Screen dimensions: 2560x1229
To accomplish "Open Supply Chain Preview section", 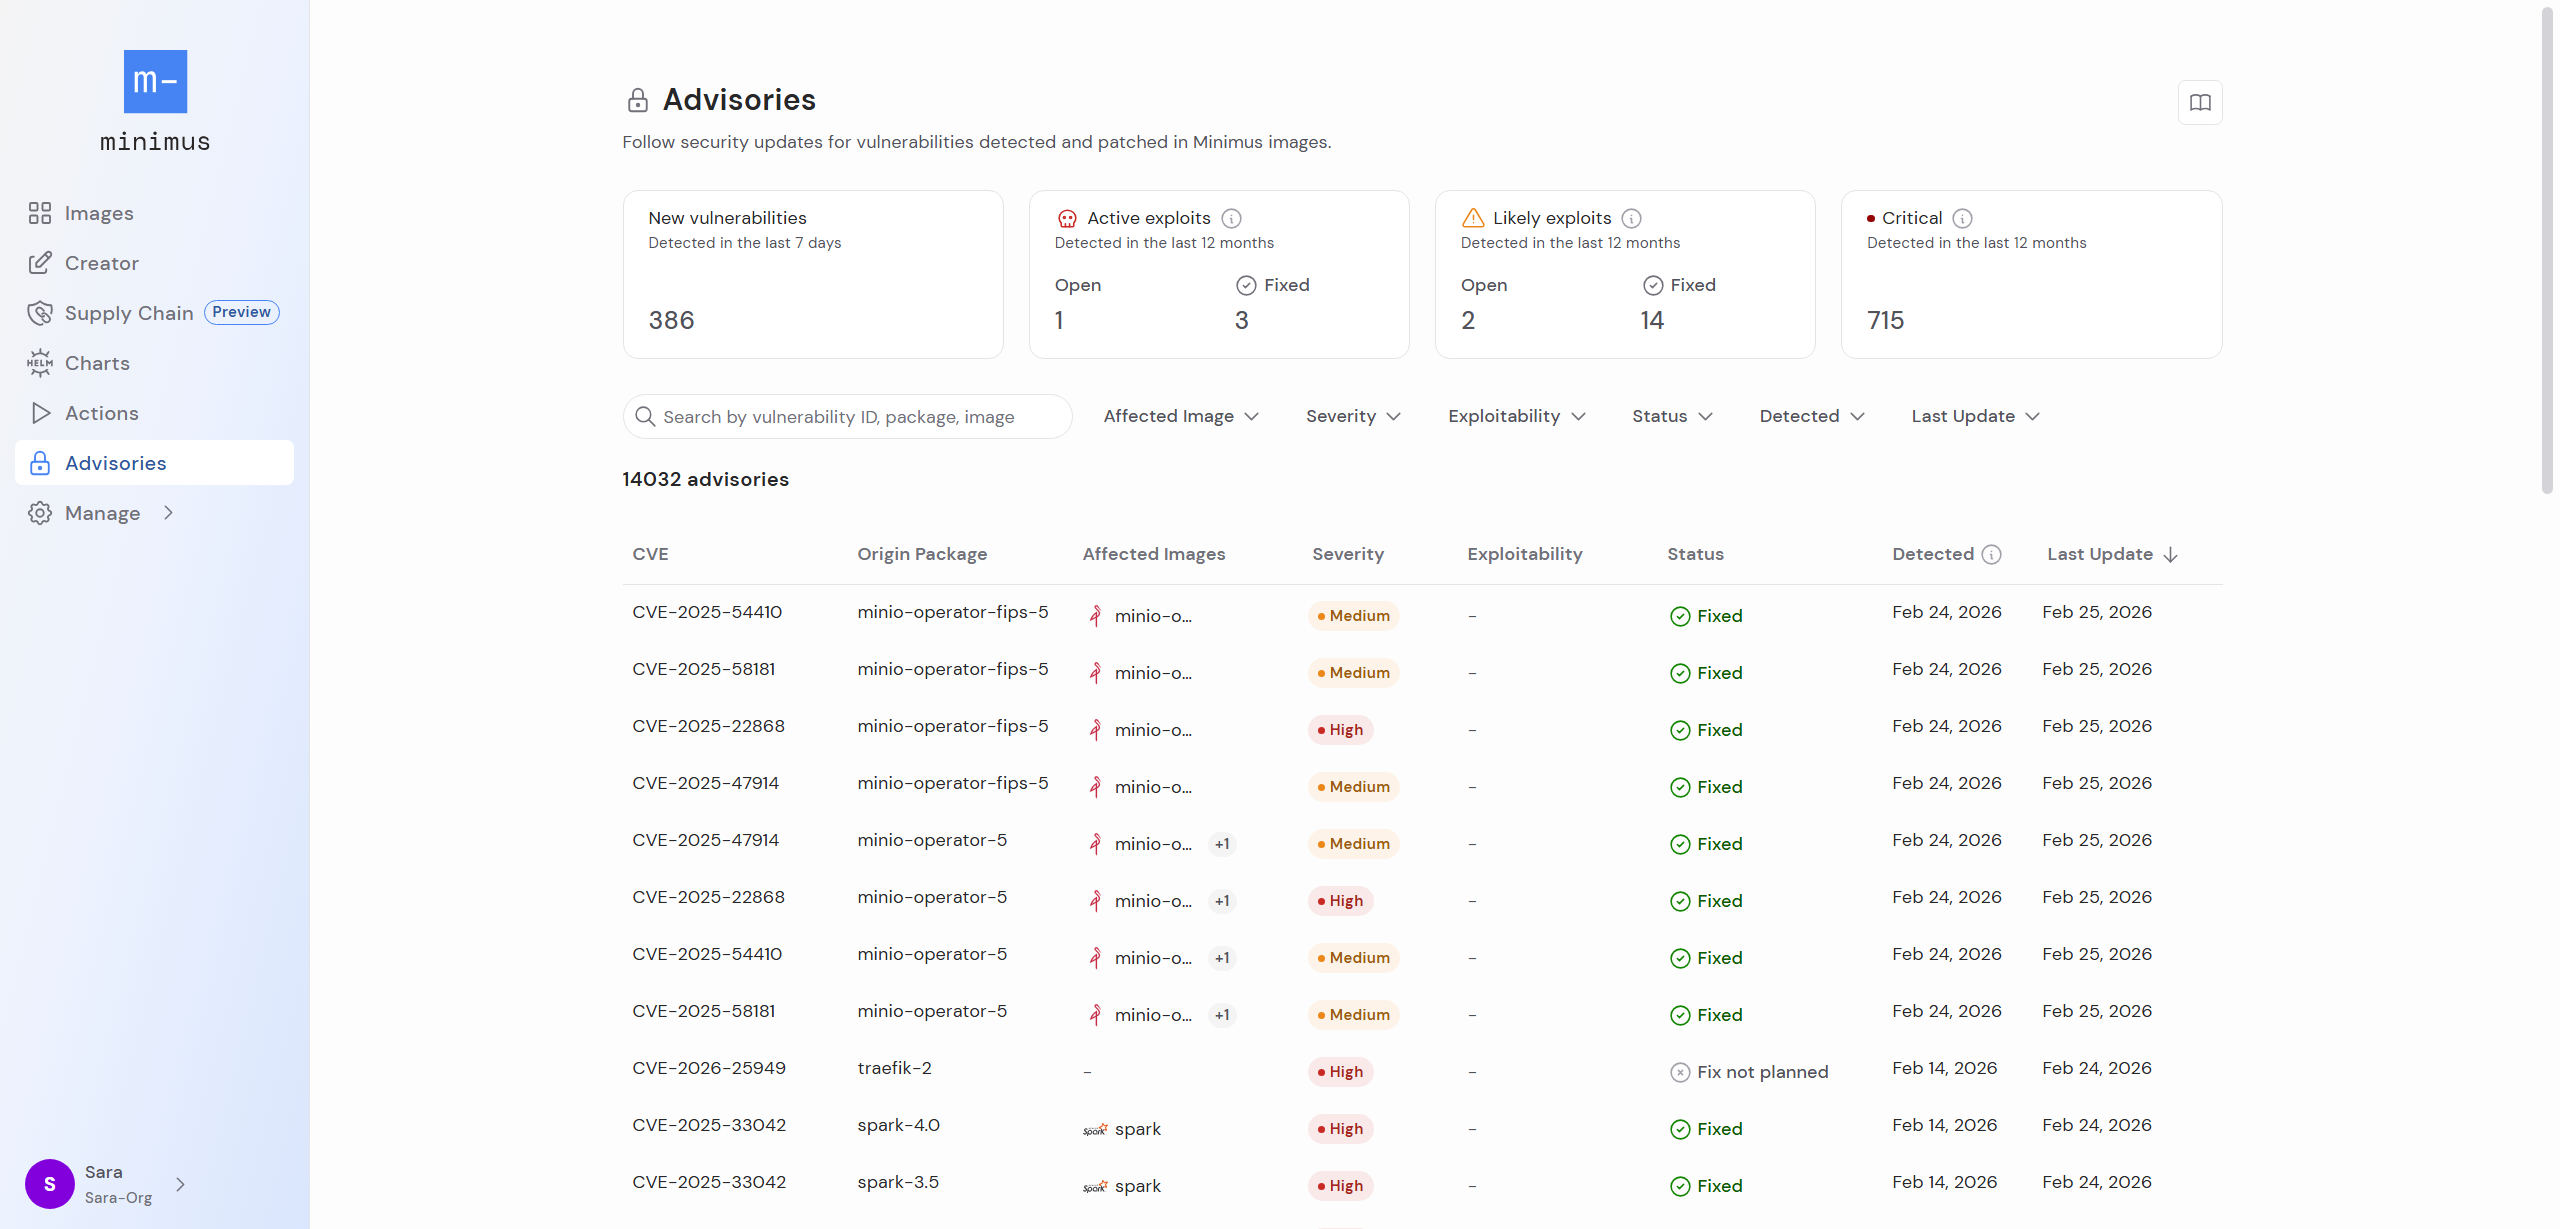I will tap(129, 313).
